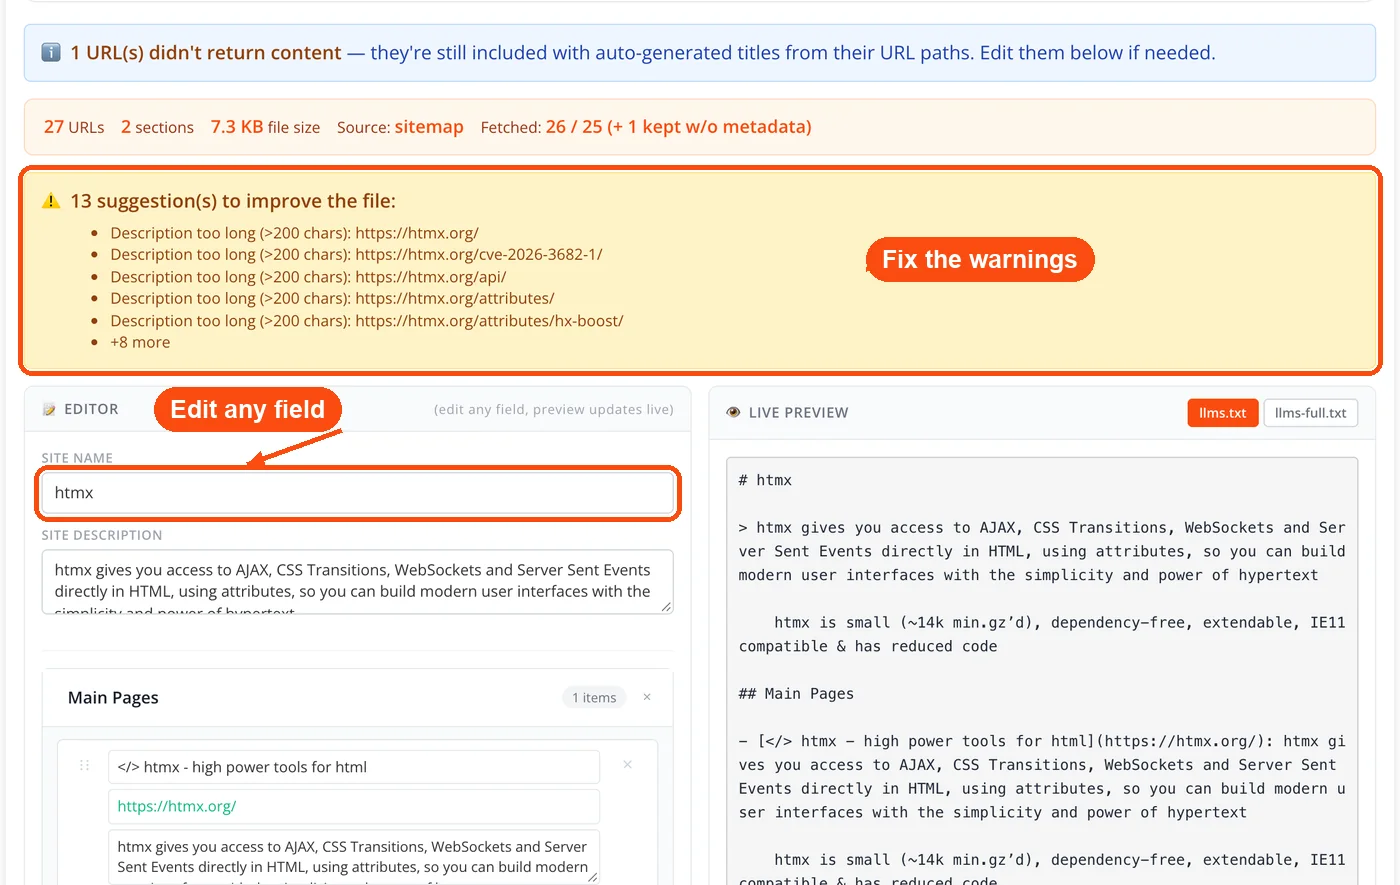This screenshot has width=1400, height=885.
Task: Click the Main Pages section heading
Action: point(113,697)
